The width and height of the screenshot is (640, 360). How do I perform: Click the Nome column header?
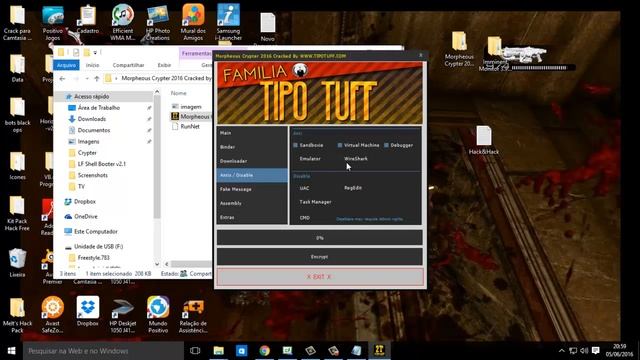(178, 93)
